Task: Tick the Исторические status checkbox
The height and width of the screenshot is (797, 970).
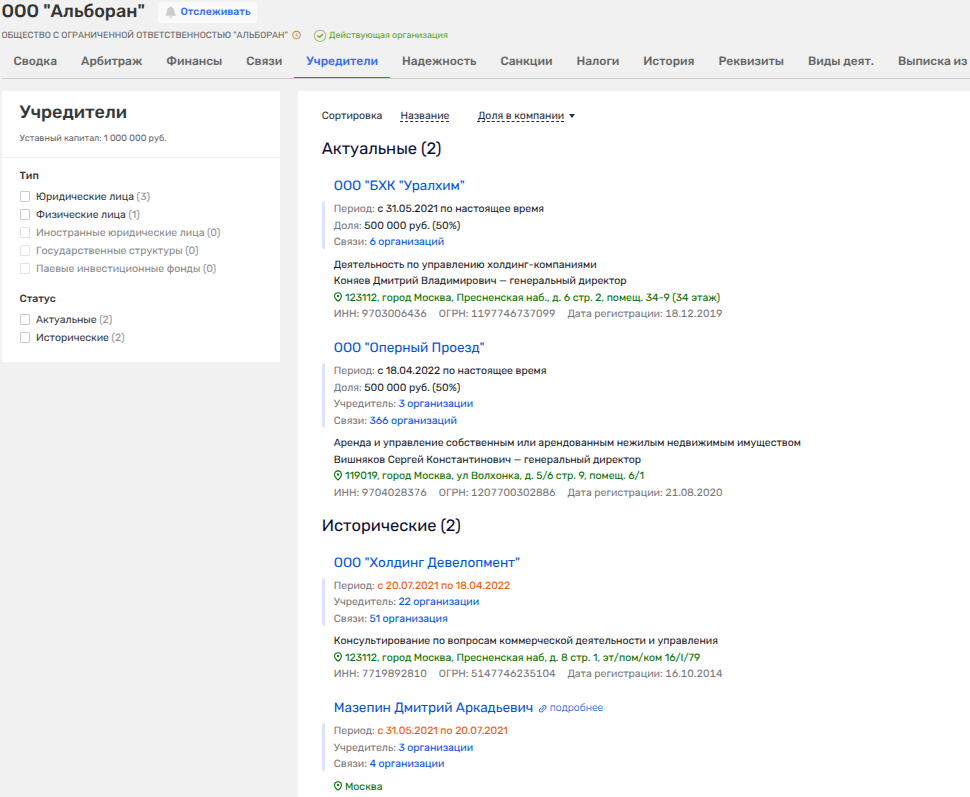Action: (26, 338)
